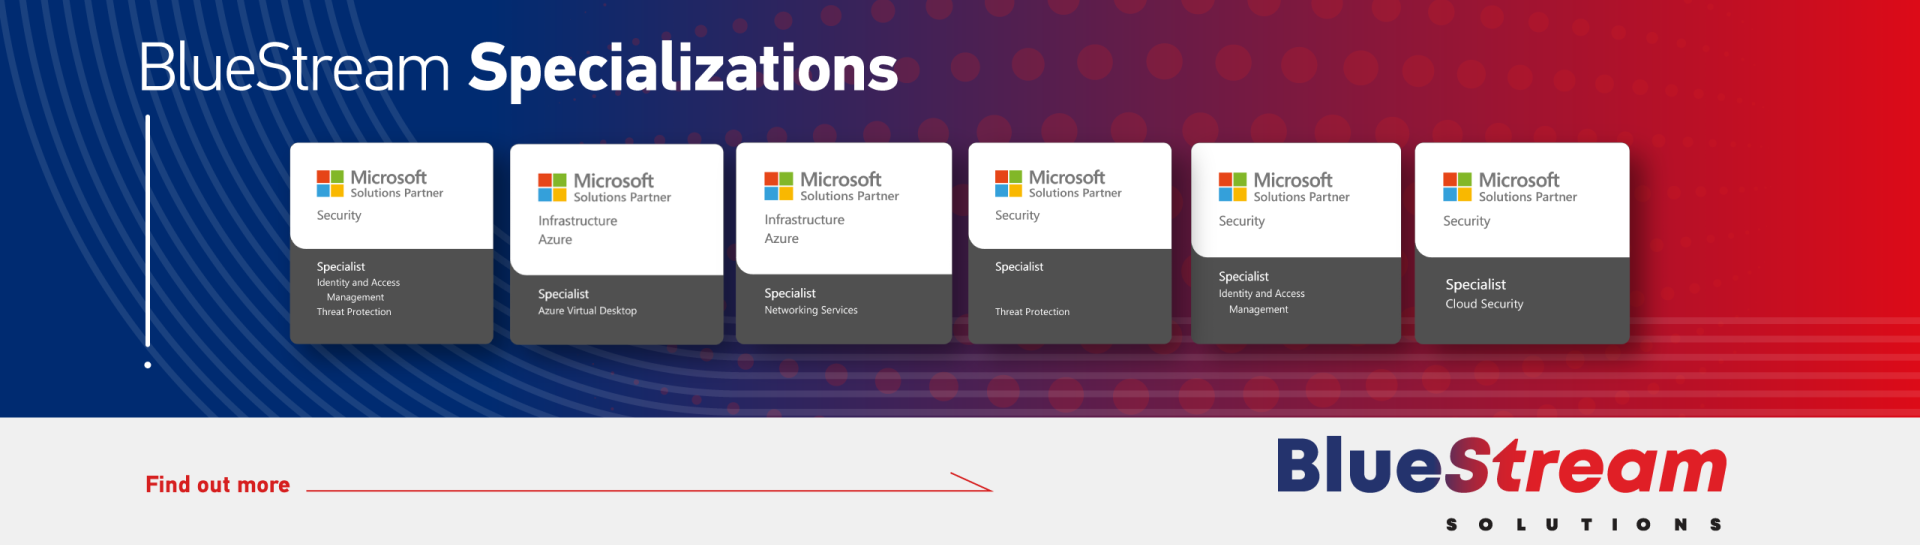Select the Azure Virtual Desktop specialist text

pyautogui.click(x=587, y=311)
